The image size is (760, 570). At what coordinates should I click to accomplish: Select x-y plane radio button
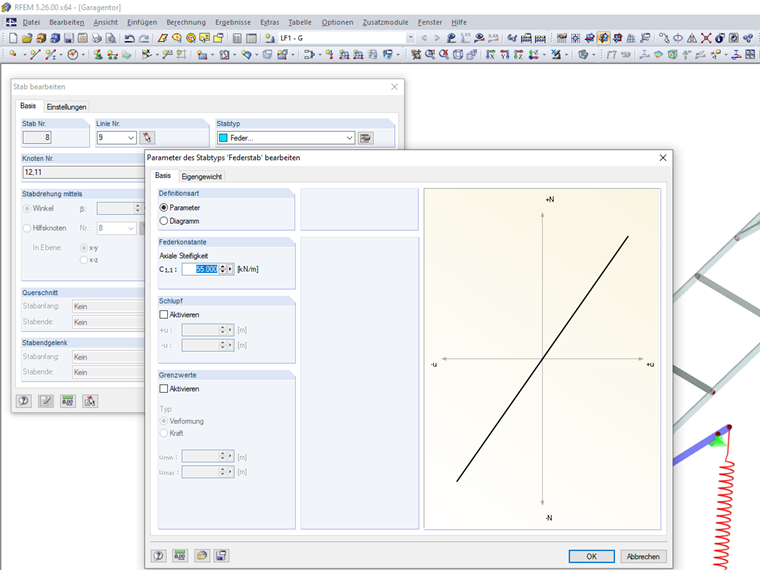[84, 248]
